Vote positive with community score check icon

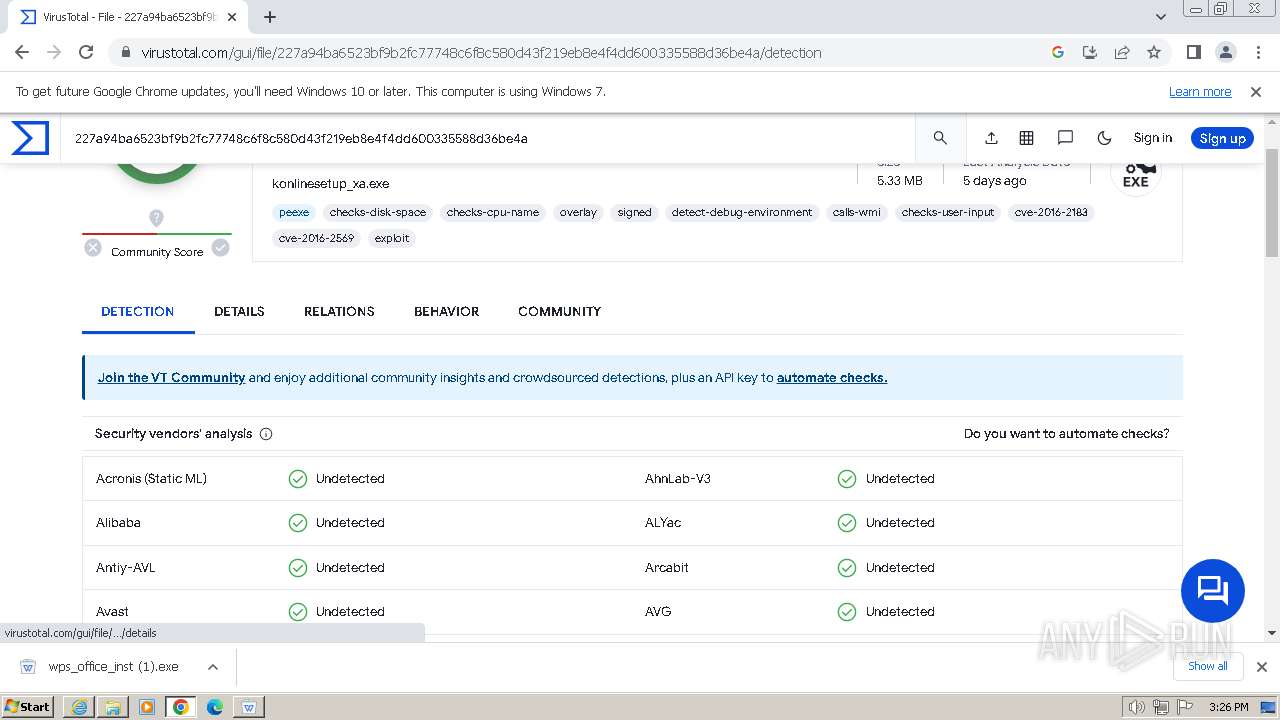point(221,248)
